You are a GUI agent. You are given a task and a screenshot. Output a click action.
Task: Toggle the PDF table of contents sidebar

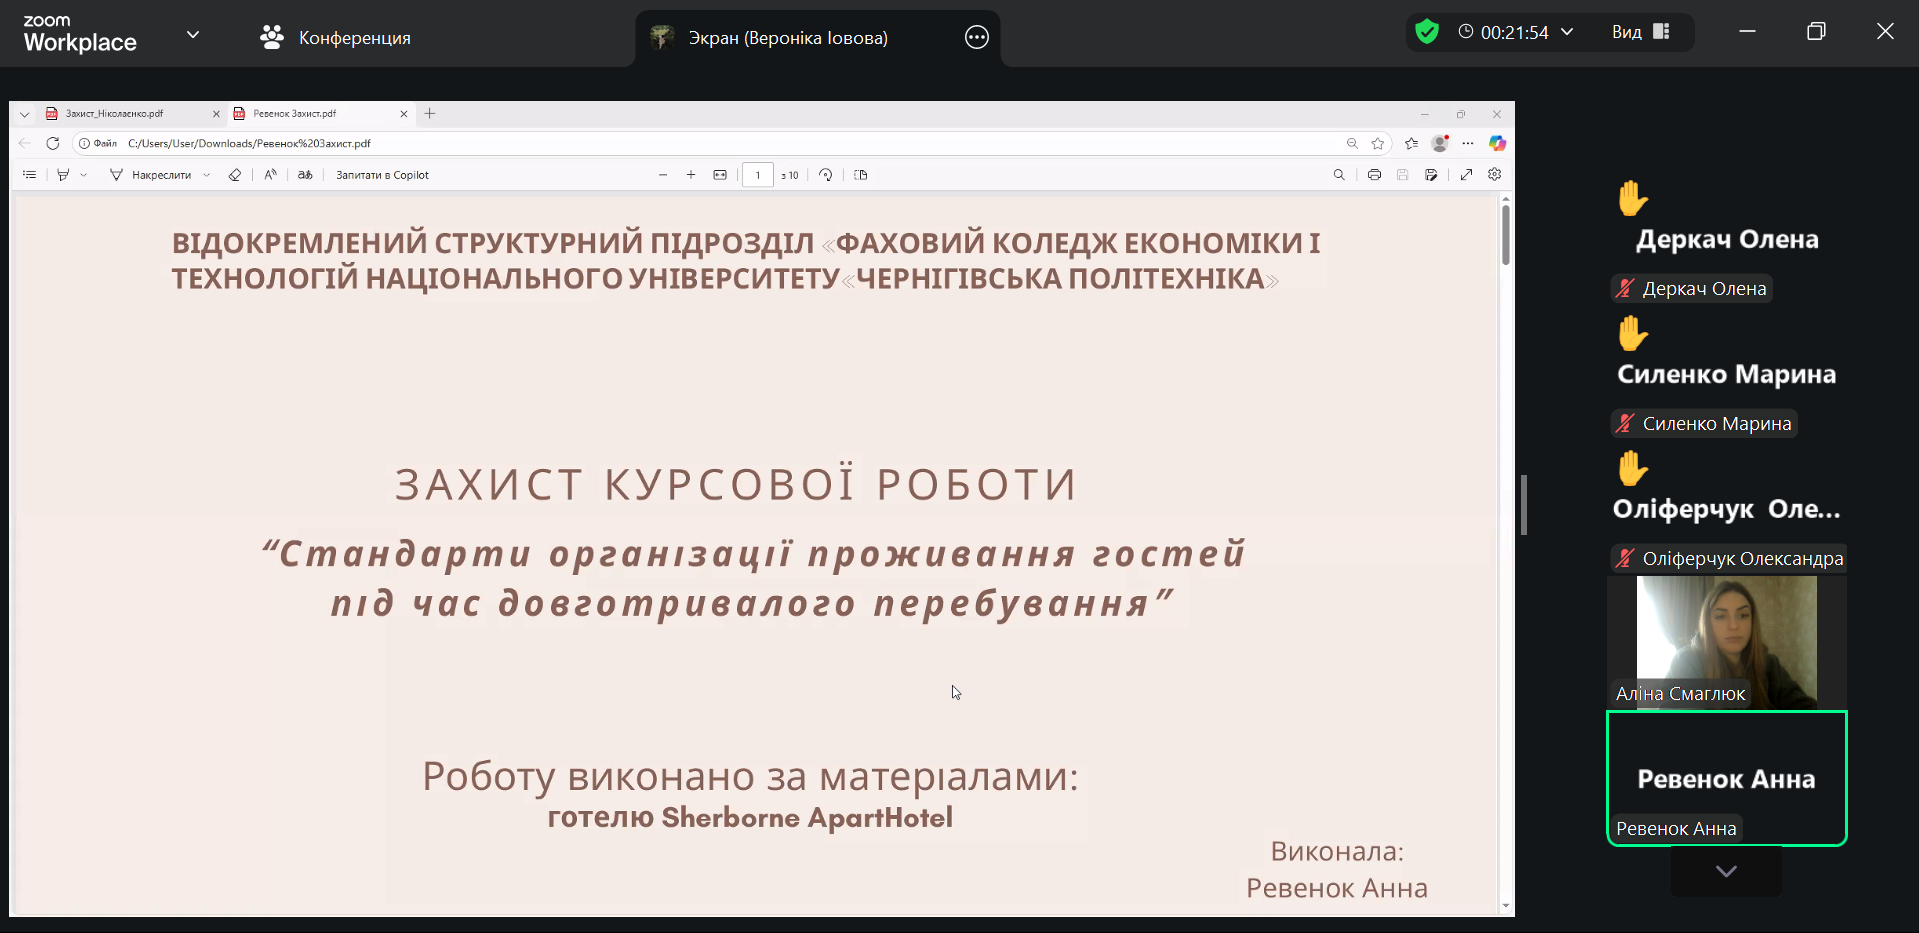pos(30,175)
